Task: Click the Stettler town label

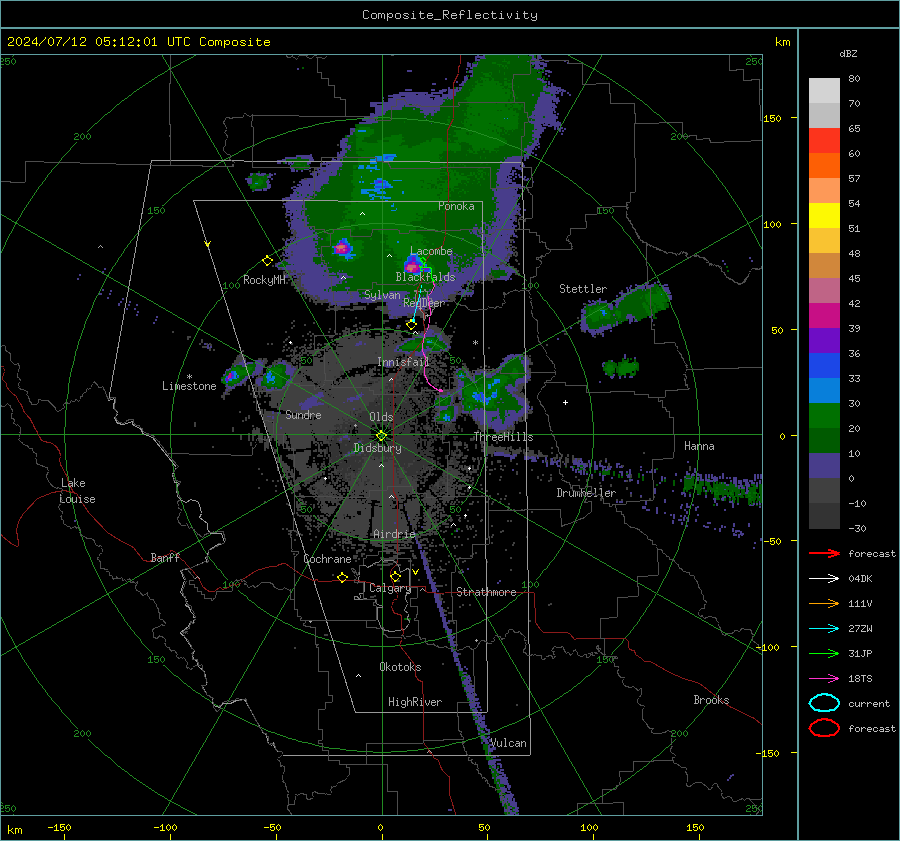Action: click(583, 289)
